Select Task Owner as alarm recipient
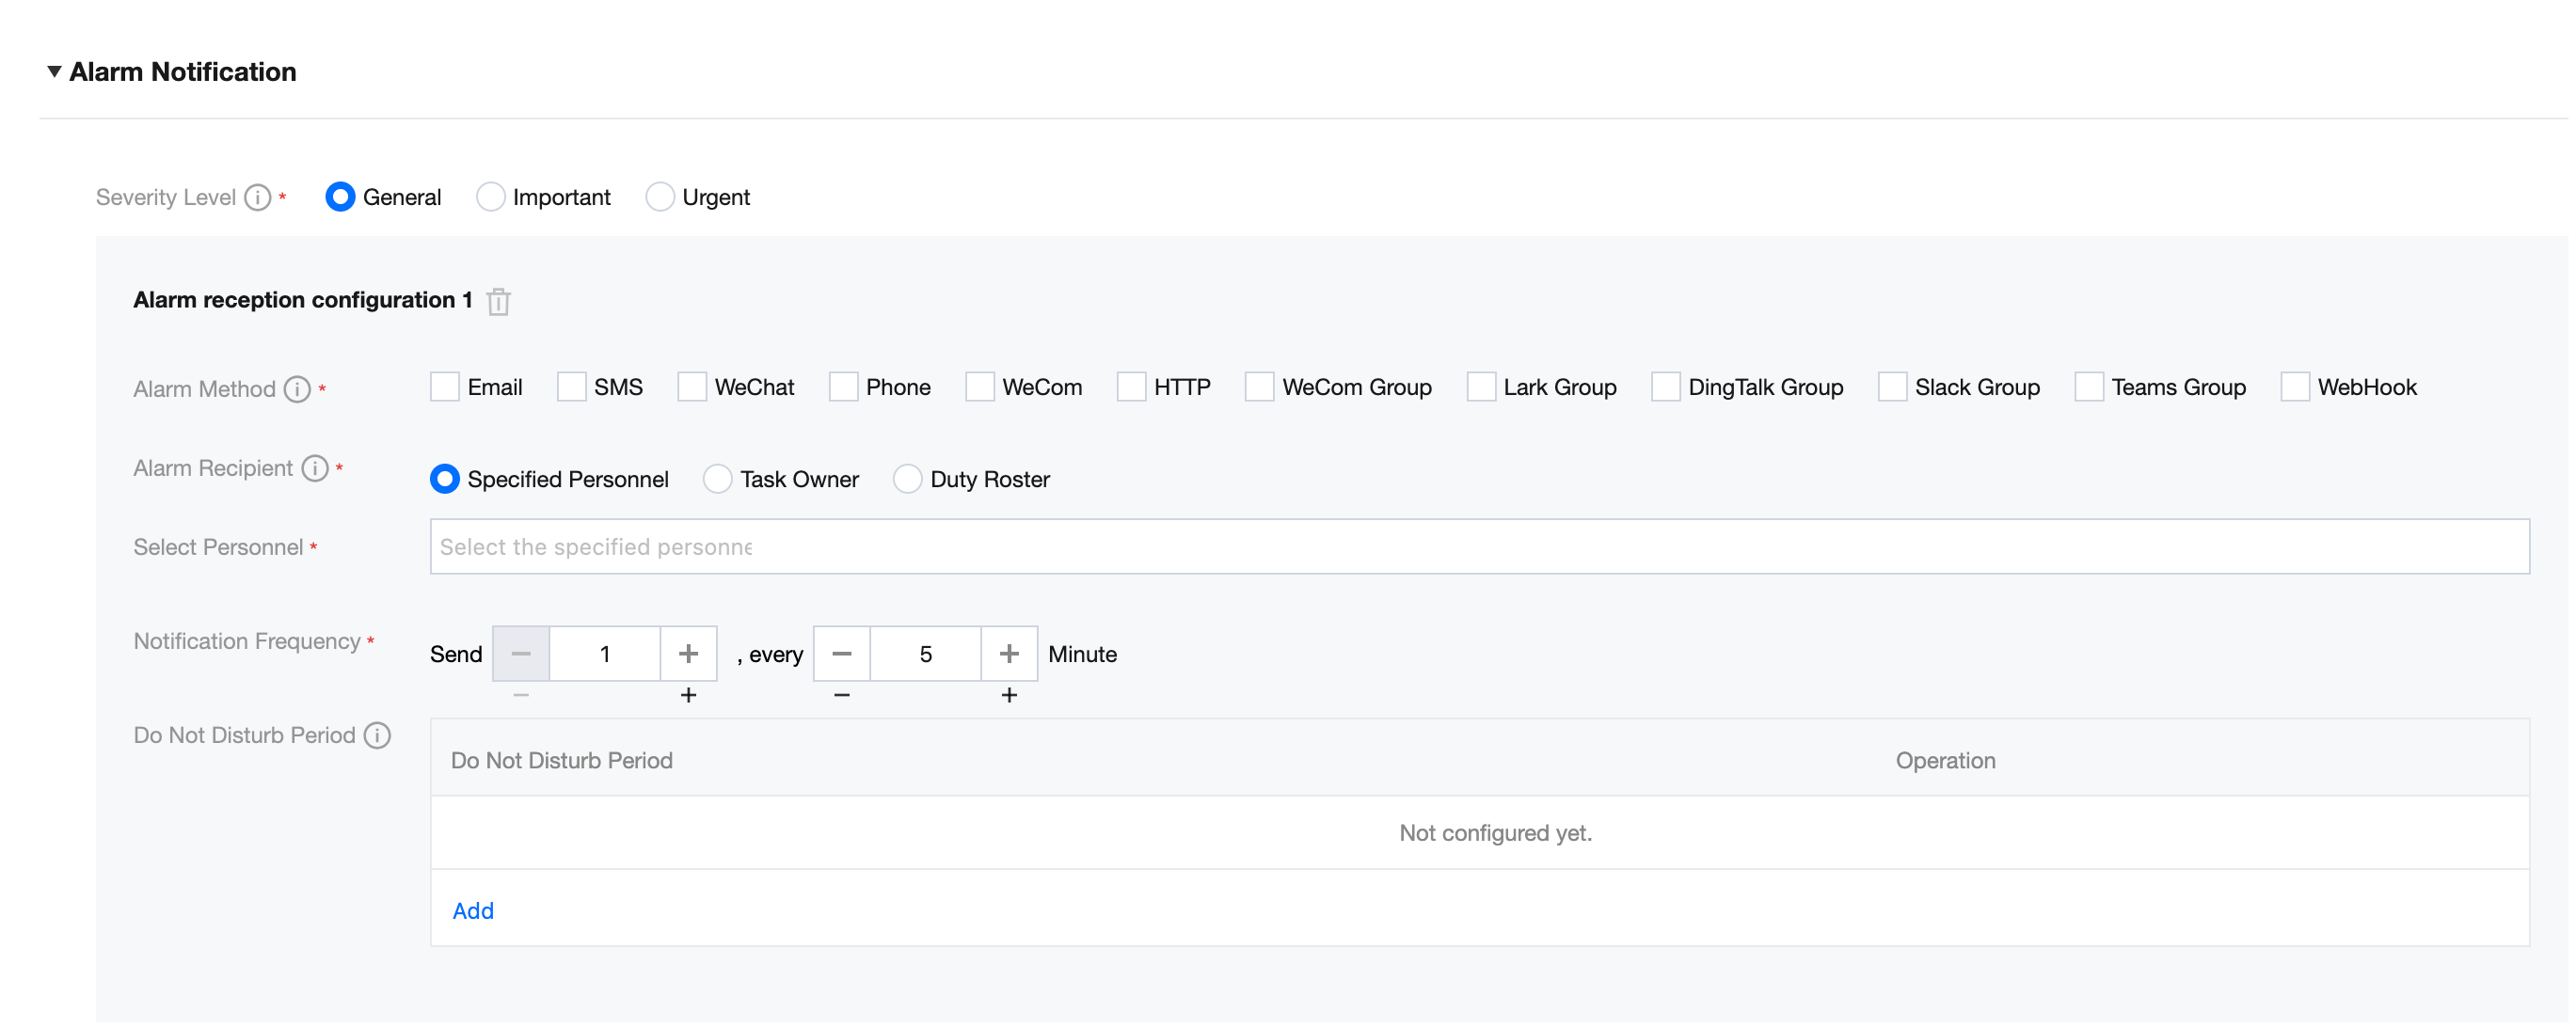Image resolution: width=2576 pixels, height=1027 pixels. (717, 479)
